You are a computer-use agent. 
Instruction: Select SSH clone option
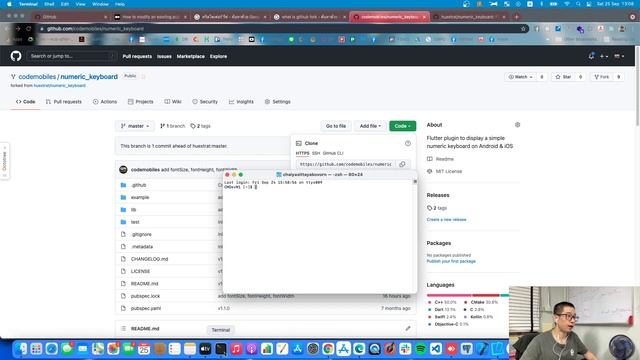click(316, 153)
